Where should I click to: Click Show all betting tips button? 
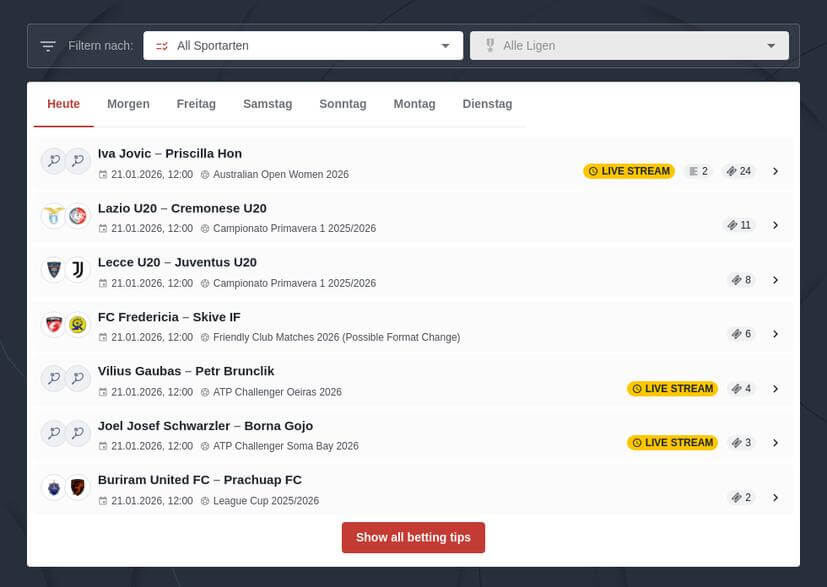413,537
